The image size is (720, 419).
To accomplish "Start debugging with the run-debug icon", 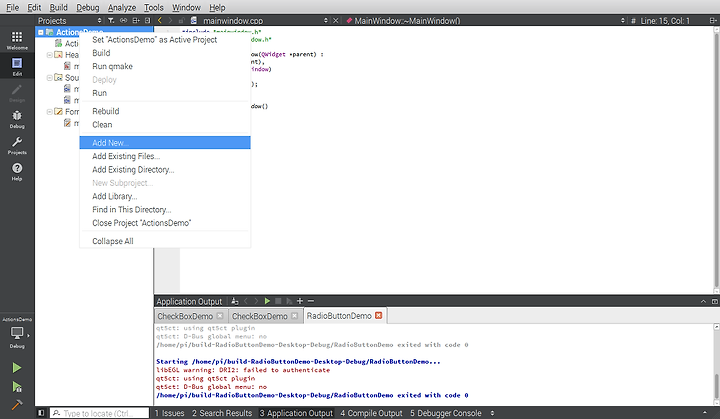I will 17,387.
